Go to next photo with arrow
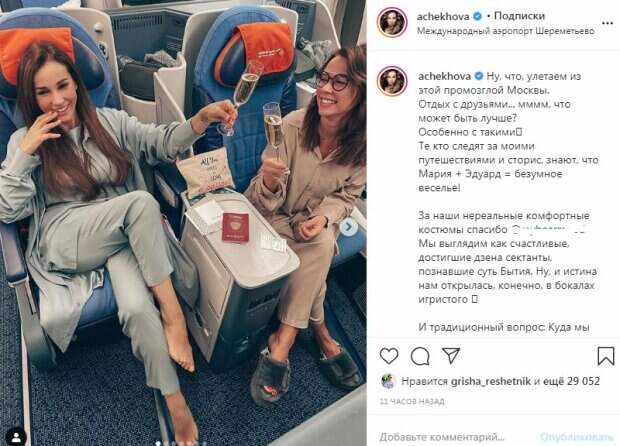The width and height of the screenshot is (620, 446). [349, 227]
